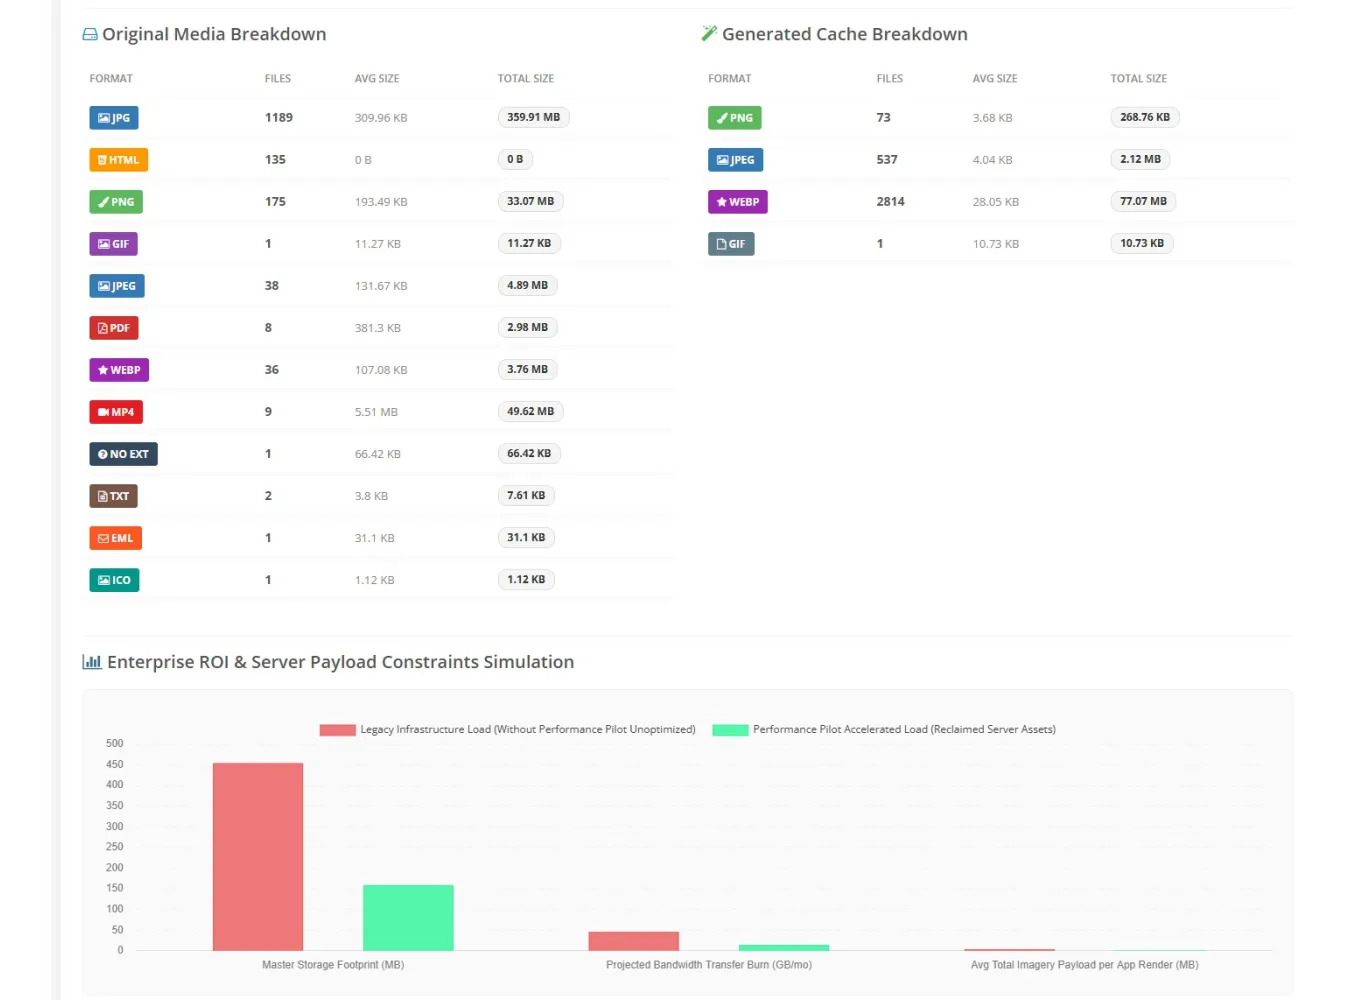Click the bar chart icon beside Enterprise ROI
1350x1000 pixels.
point(92,662)
